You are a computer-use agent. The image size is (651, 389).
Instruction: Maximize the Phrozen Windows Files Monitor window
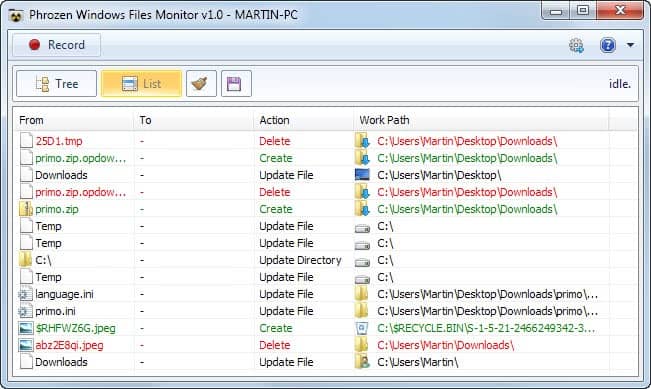583,10
